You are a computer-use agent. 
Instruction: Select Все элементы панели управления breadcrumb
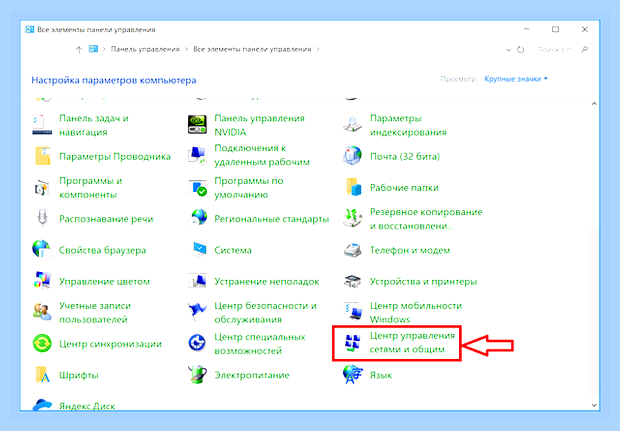pos(252,49)
